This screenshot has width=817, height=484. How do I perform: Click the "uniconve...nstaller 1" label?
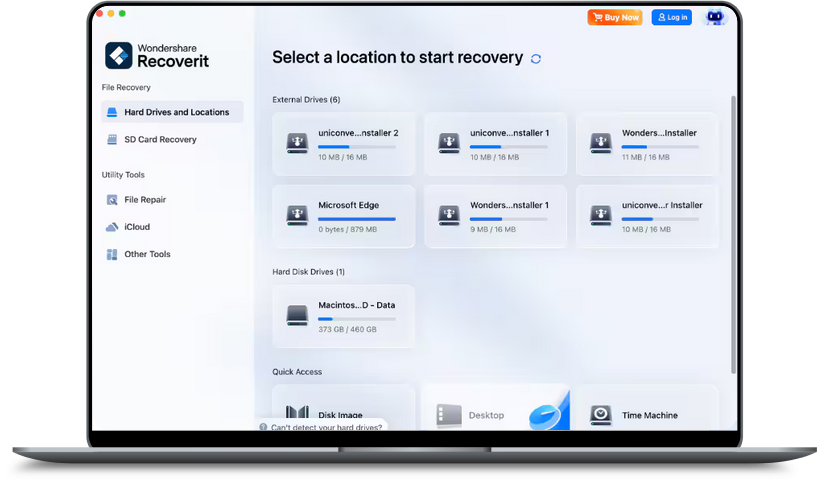tap(509, 133)
